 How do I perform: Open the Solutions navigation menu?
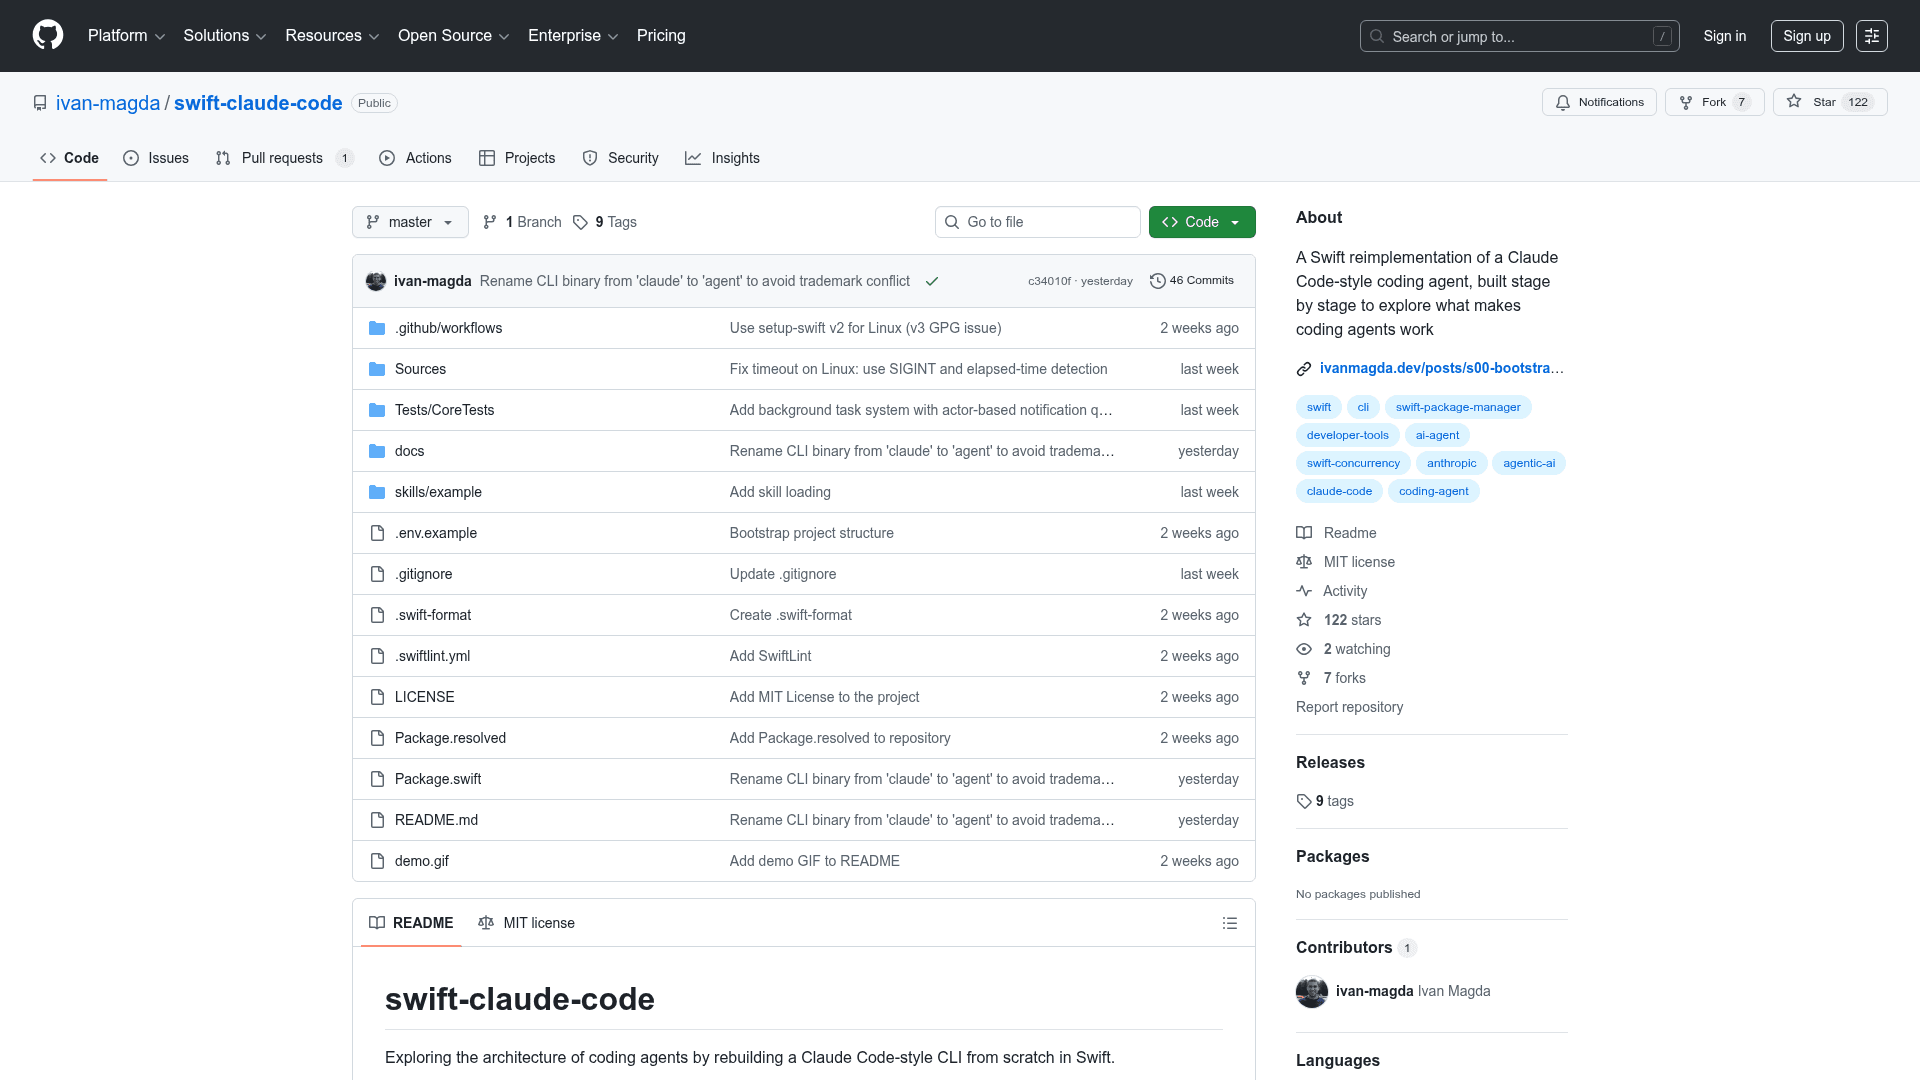coord(223,35)
